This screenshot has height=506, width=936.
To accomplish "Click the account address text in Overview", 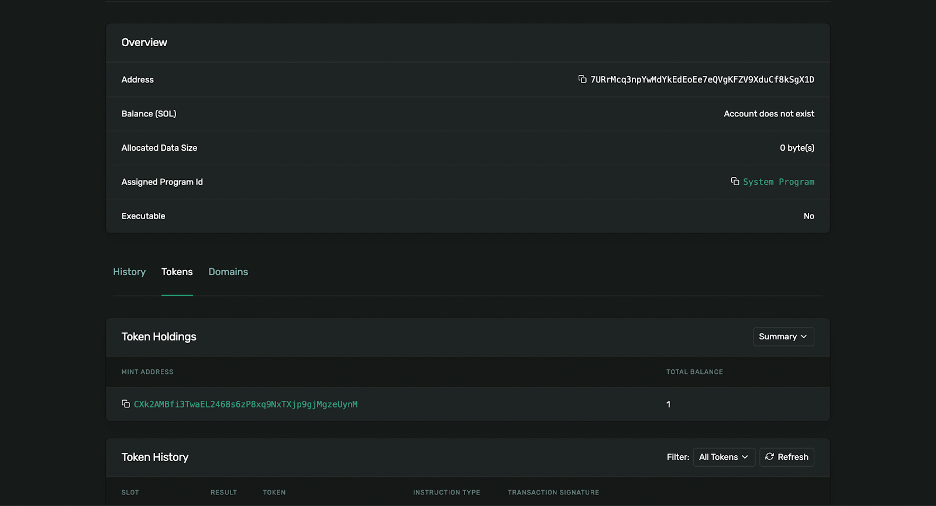I will point(702,79).
